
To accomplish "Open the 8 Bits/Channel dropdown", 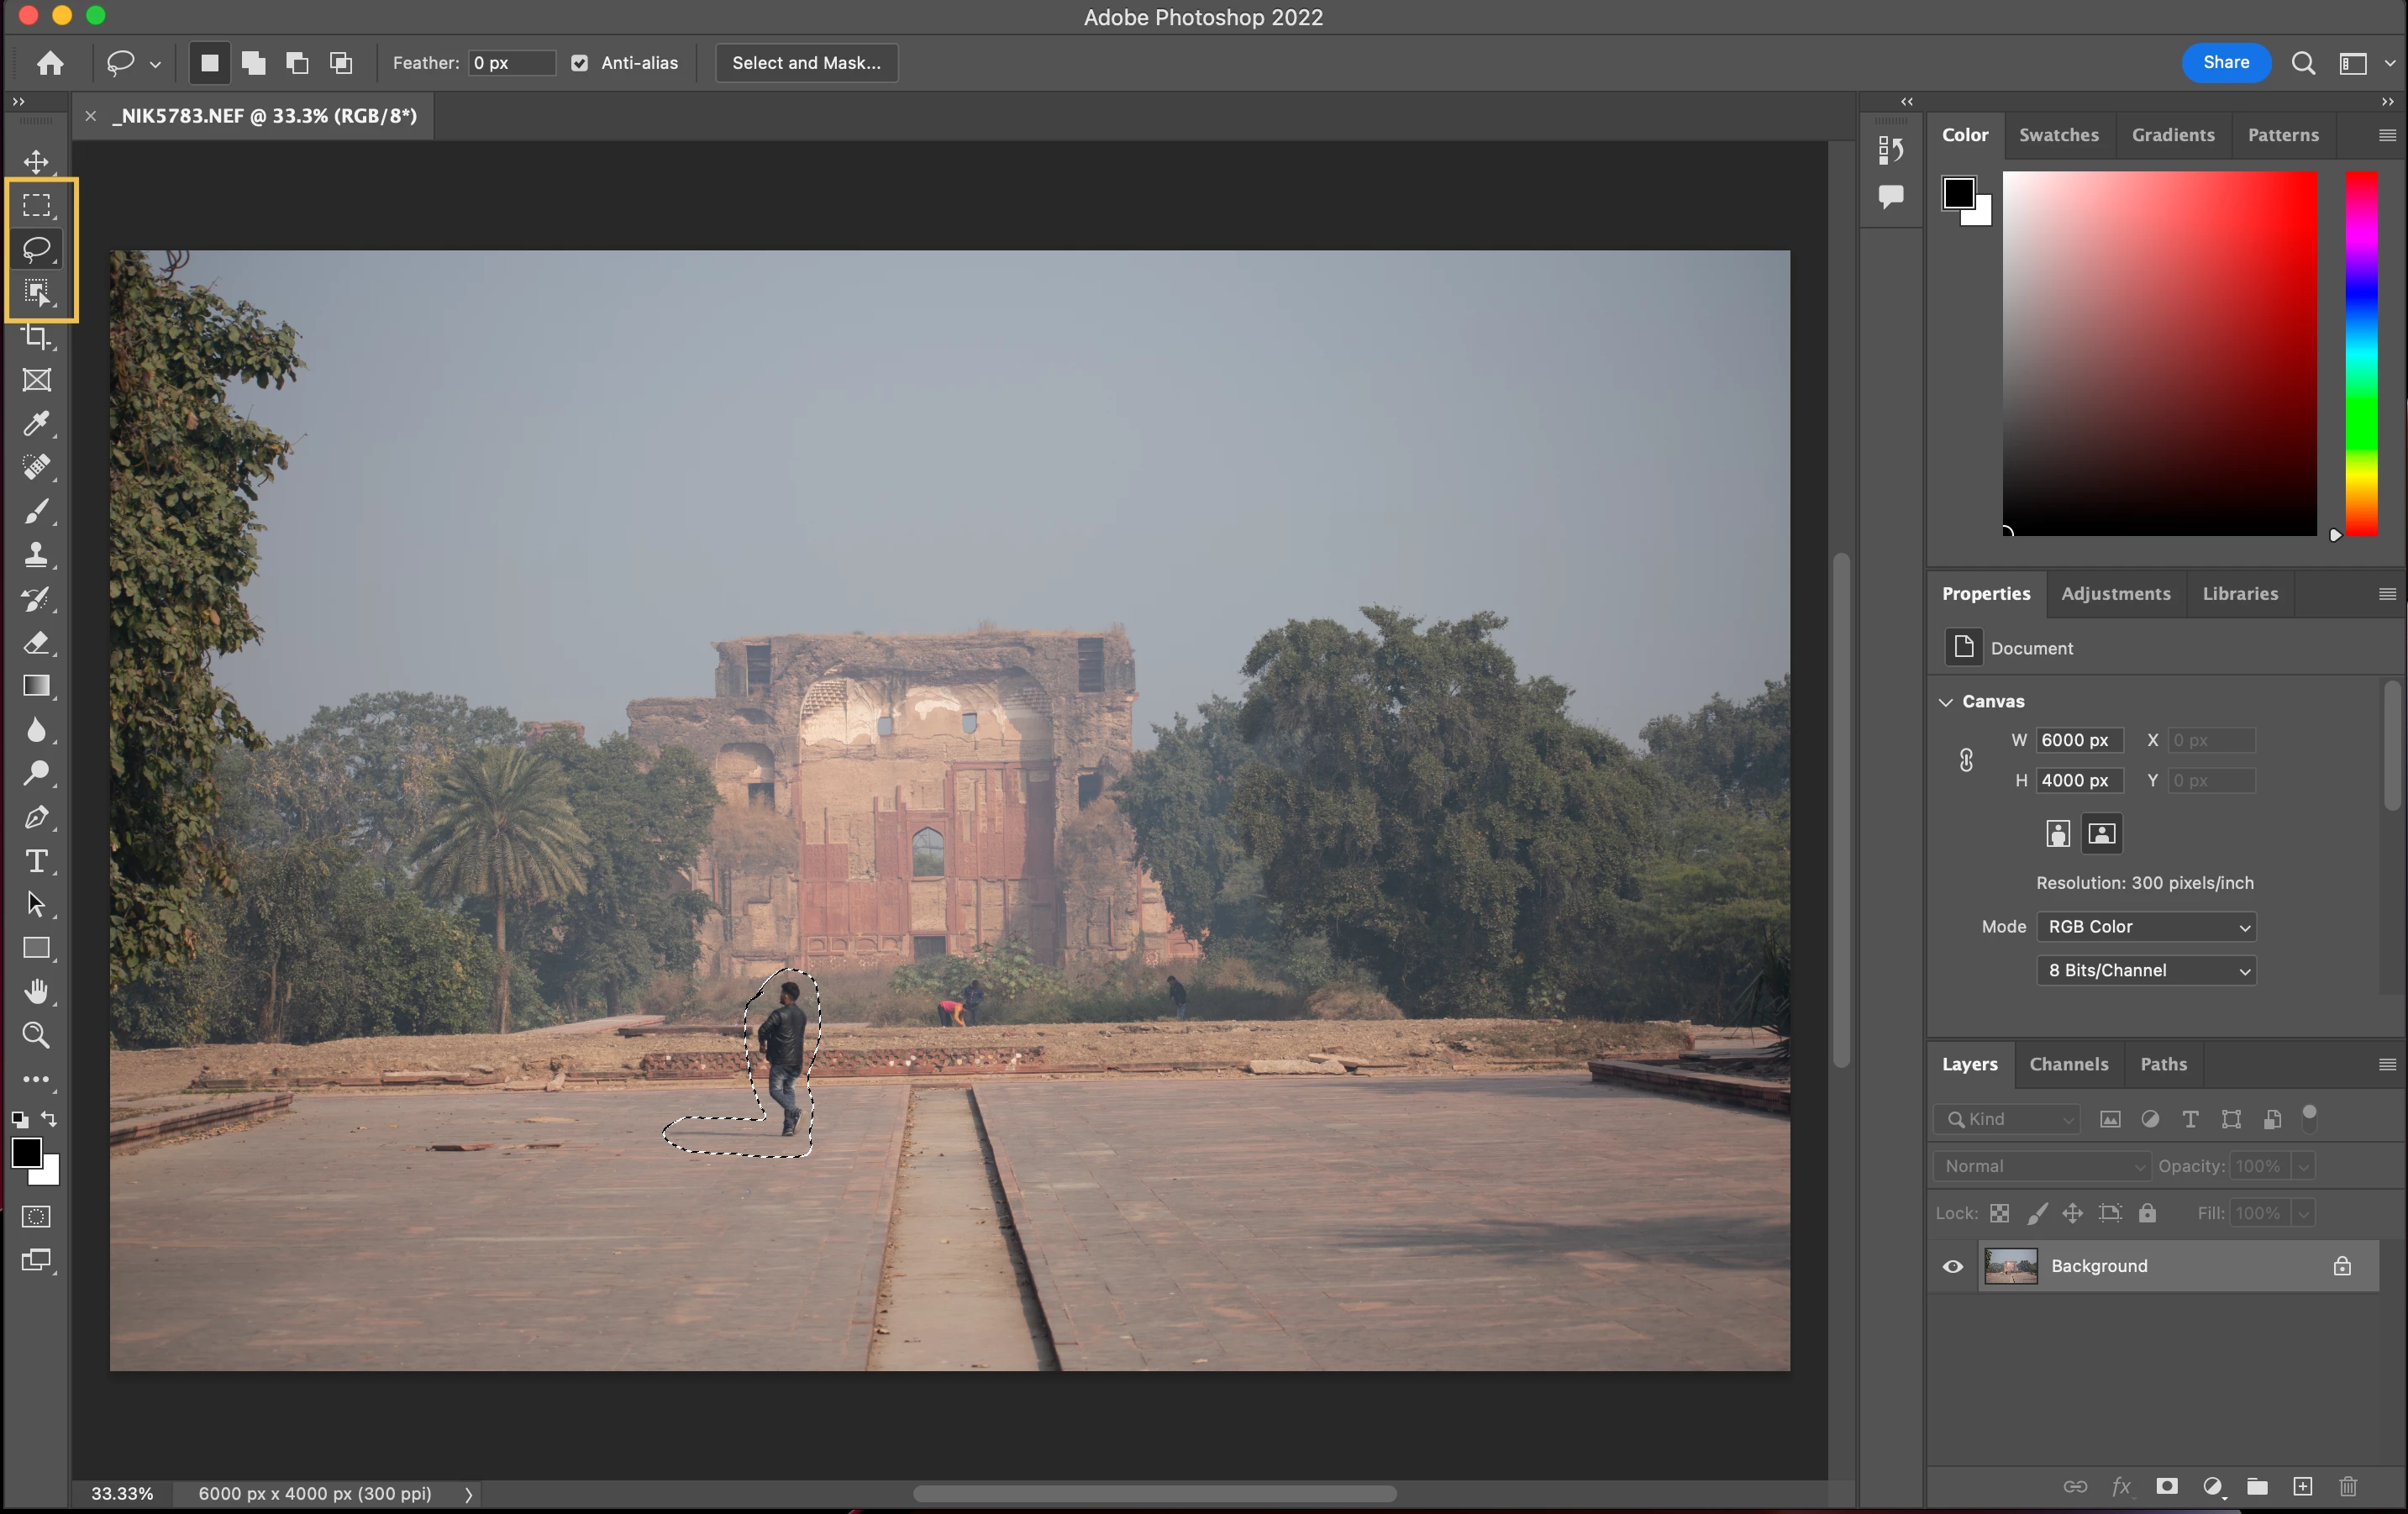I will 2146,970.
